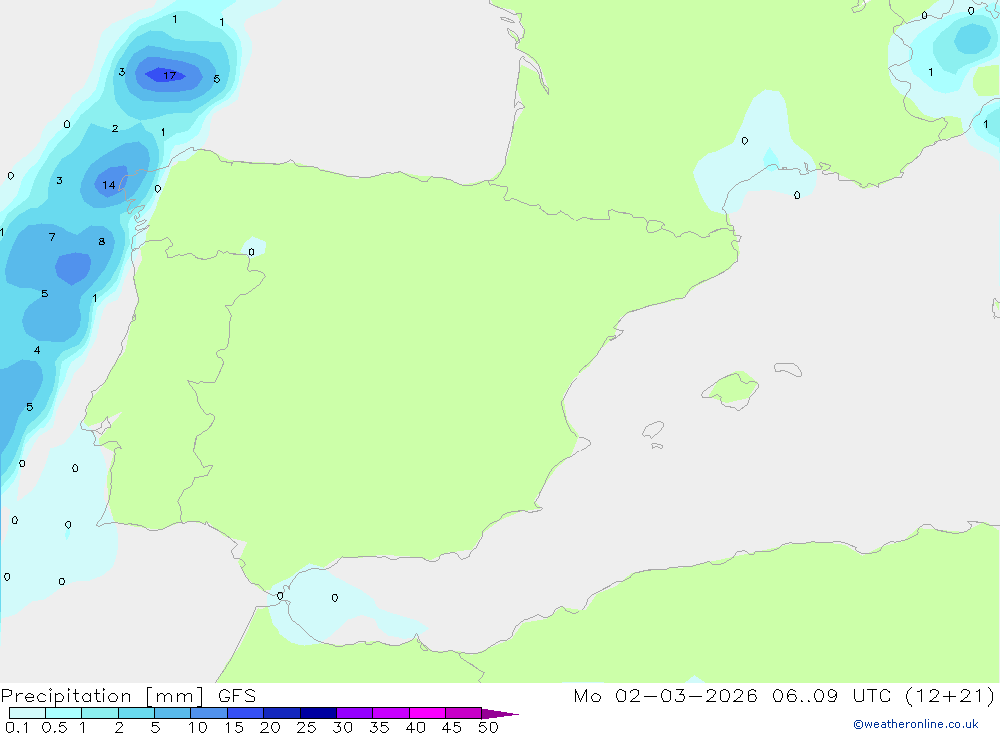Click the 35–40 mm legend color swatch
The width and height of the screenshot is (1000, 733).
tap(390, 713)
